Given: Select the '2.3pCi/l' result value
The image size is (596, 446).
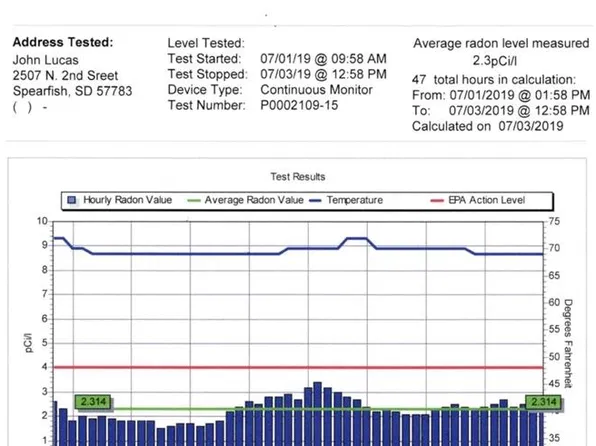Looking at the screenshot, I should [495, 60].
